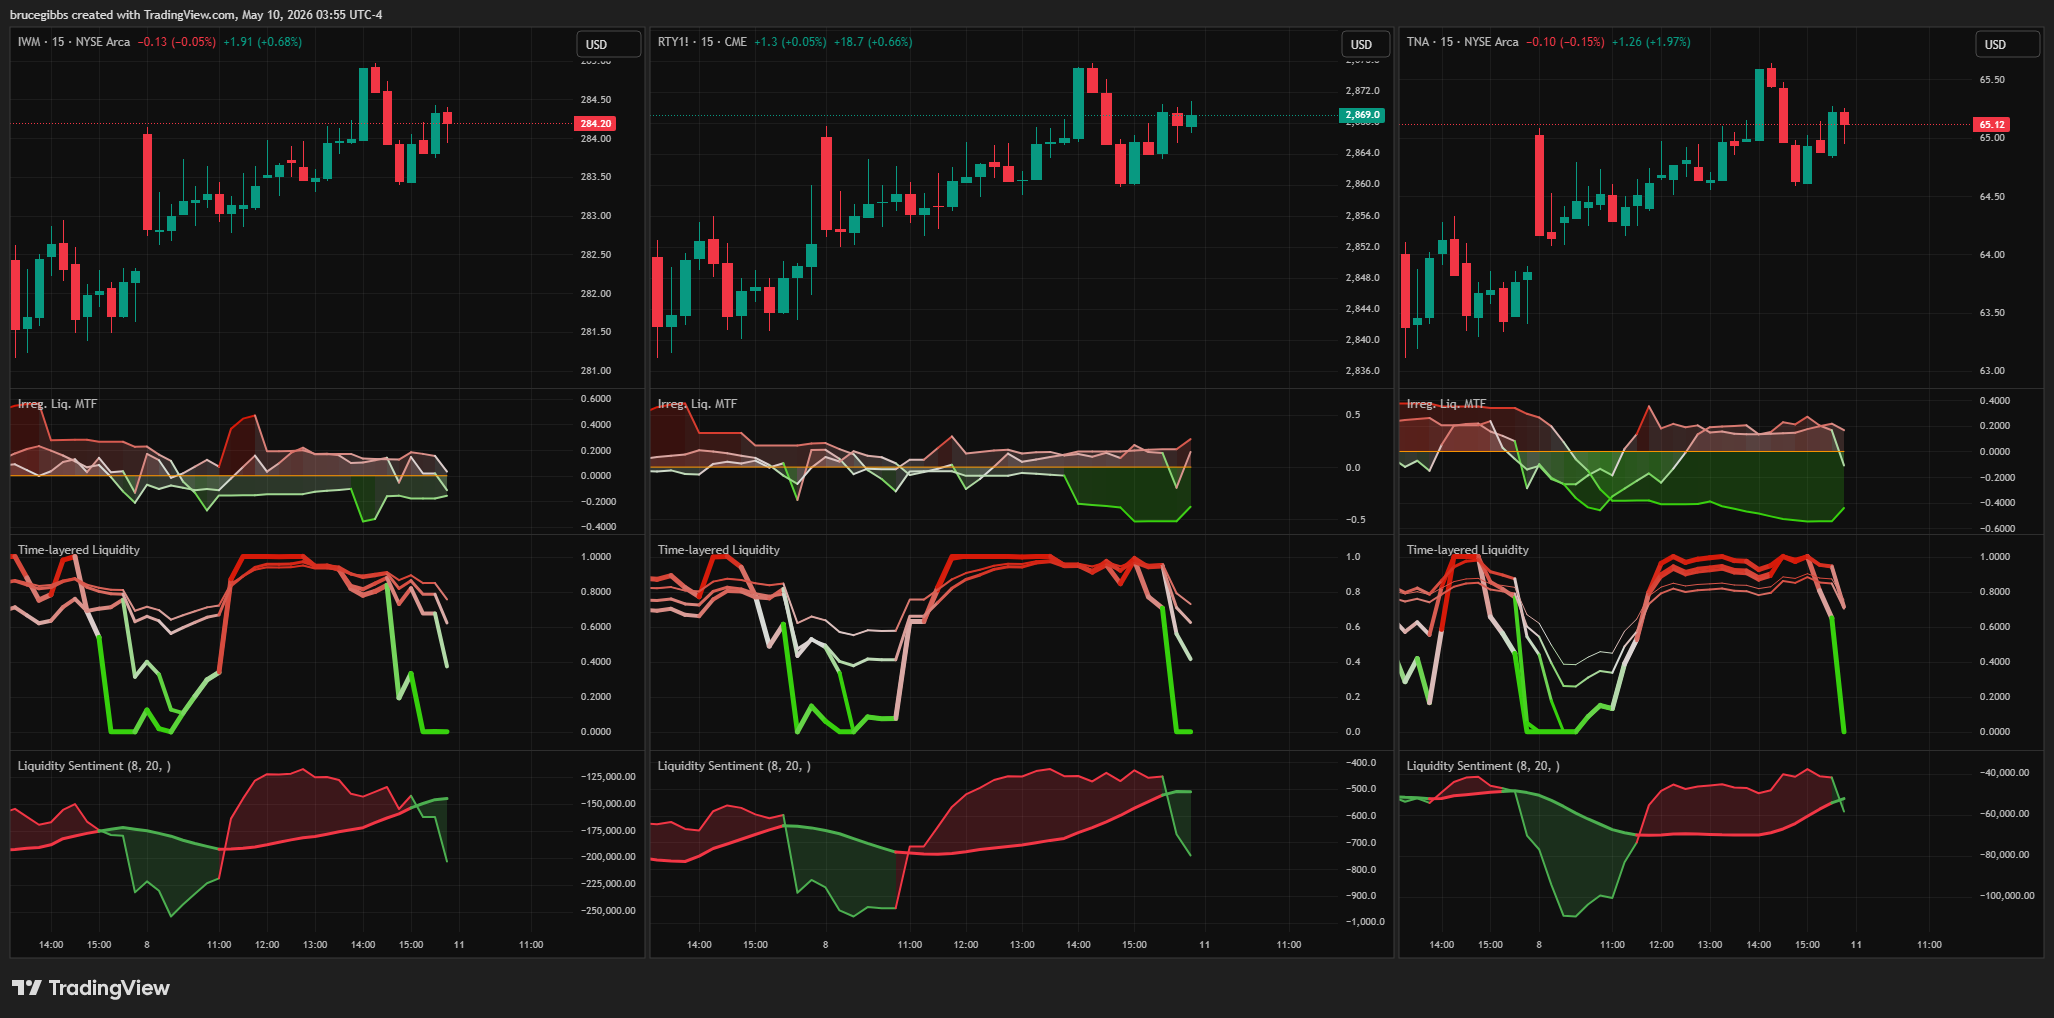Click the TNA 15 NYSE Arca symbol title
The height and width of the screenshot is (1018, 2054).
point(1462,42)
